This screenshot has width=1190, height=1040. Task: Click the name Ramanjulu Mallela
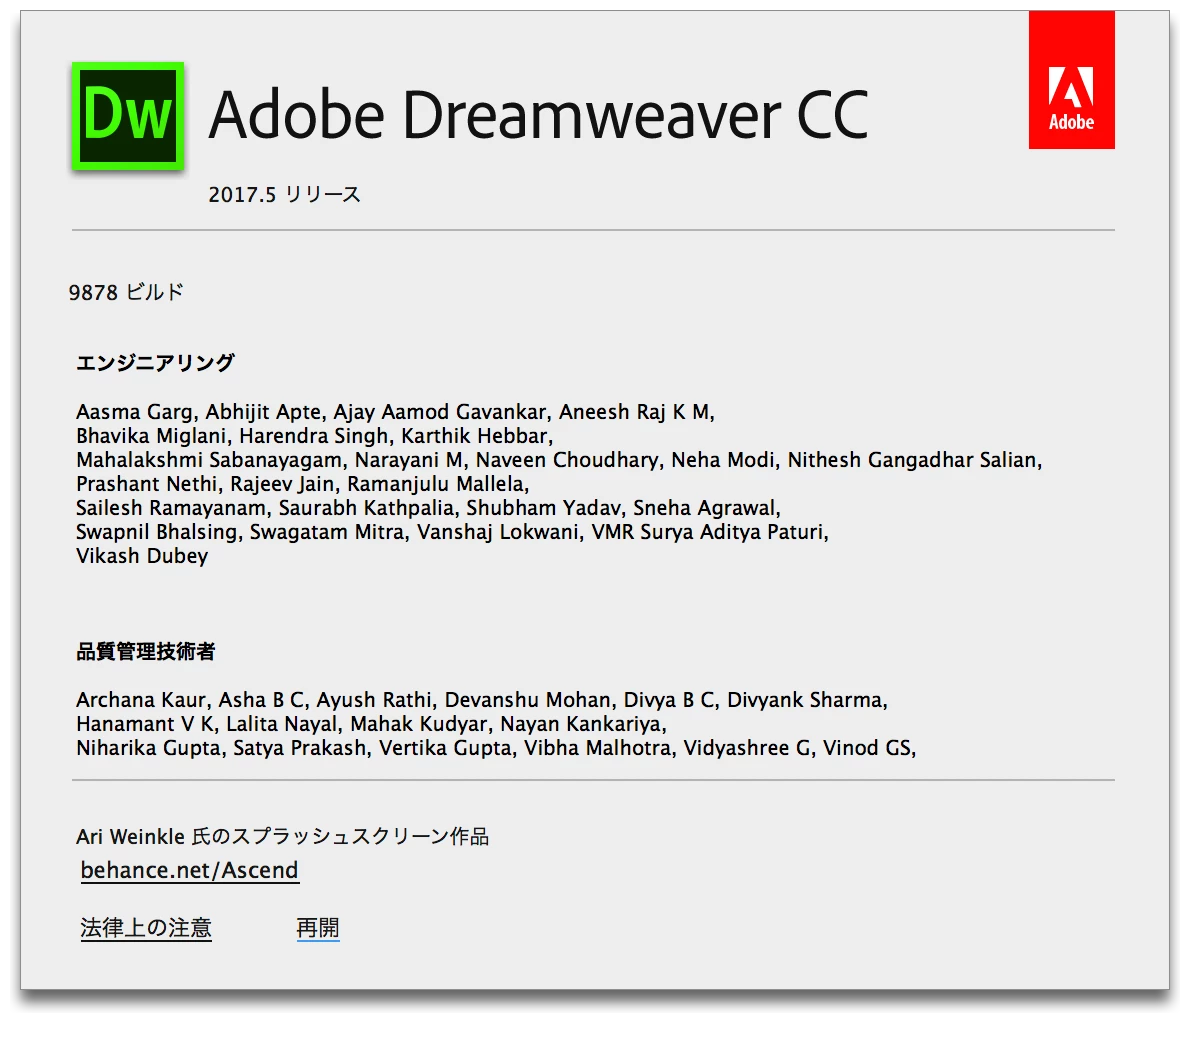click(436, 484)
